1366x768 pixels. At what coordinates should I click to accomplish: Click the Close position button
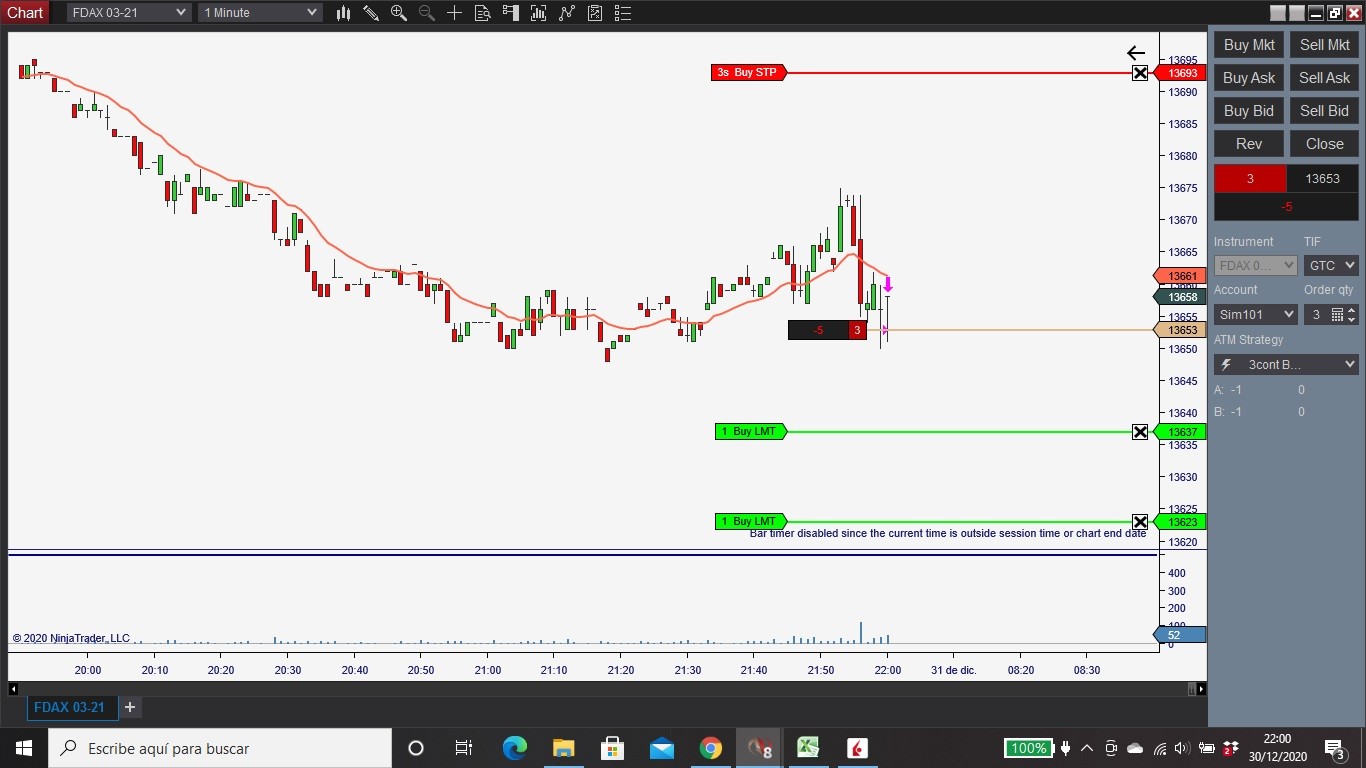tap(1325, 144)
